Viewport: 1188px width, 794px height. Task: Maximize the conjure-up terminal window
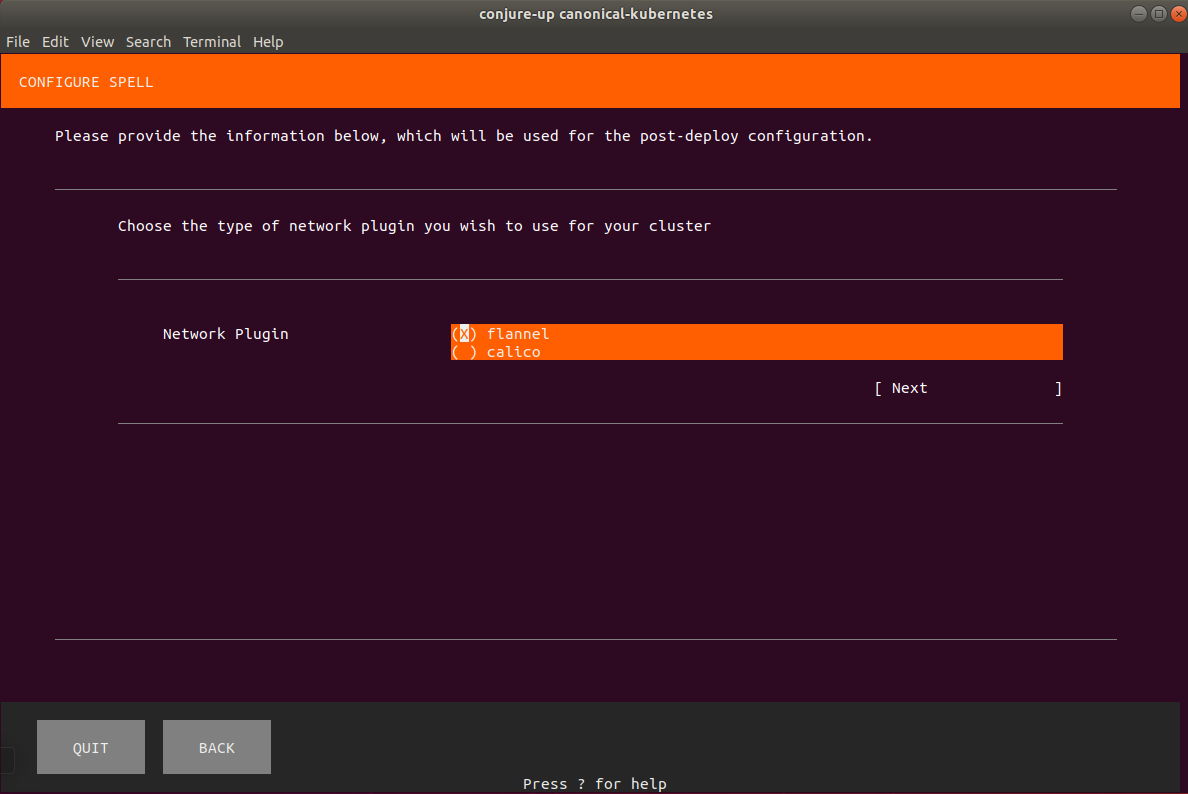1158,14
